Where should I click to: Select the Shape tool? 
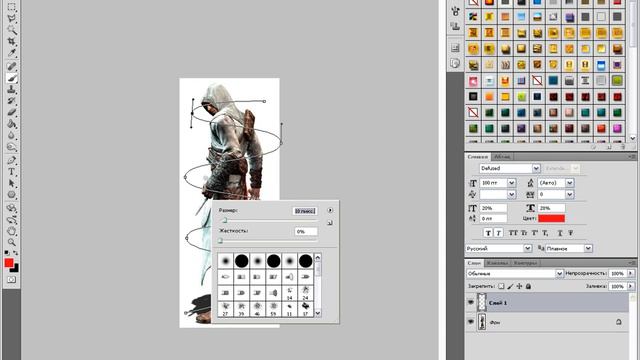(11, 195)
